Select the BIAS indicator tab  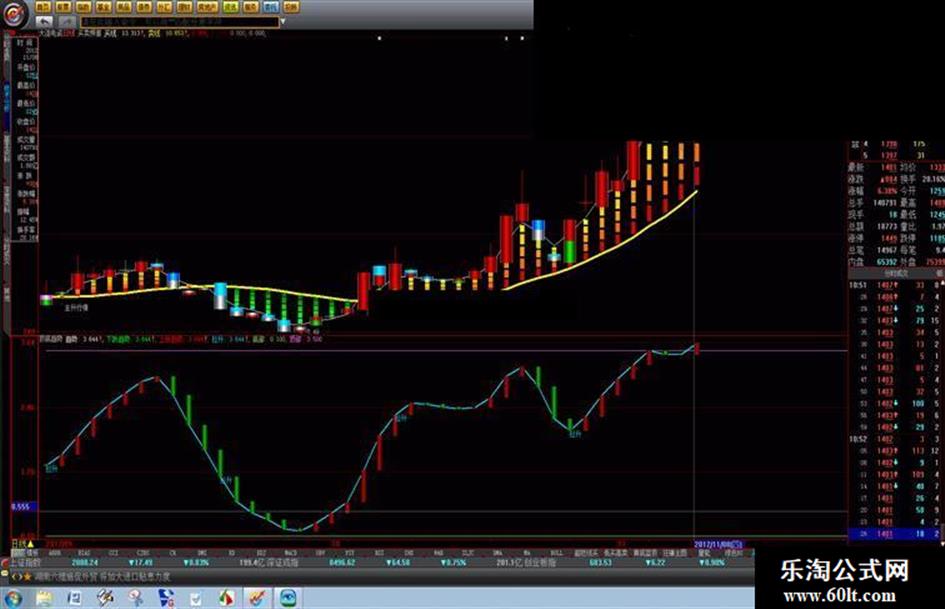click(84, 552)
